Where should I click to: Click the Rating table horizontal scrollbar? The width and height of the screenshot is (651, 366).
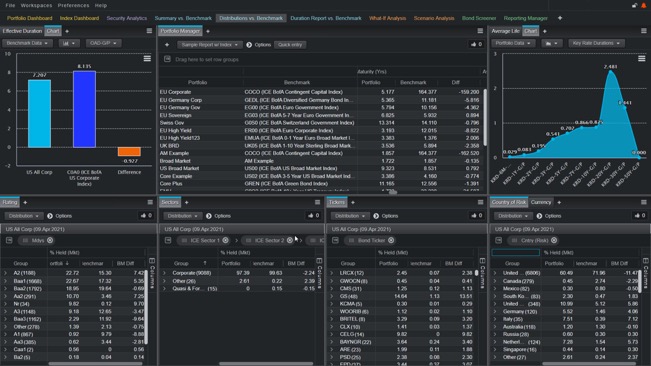[x=95, y=364]
